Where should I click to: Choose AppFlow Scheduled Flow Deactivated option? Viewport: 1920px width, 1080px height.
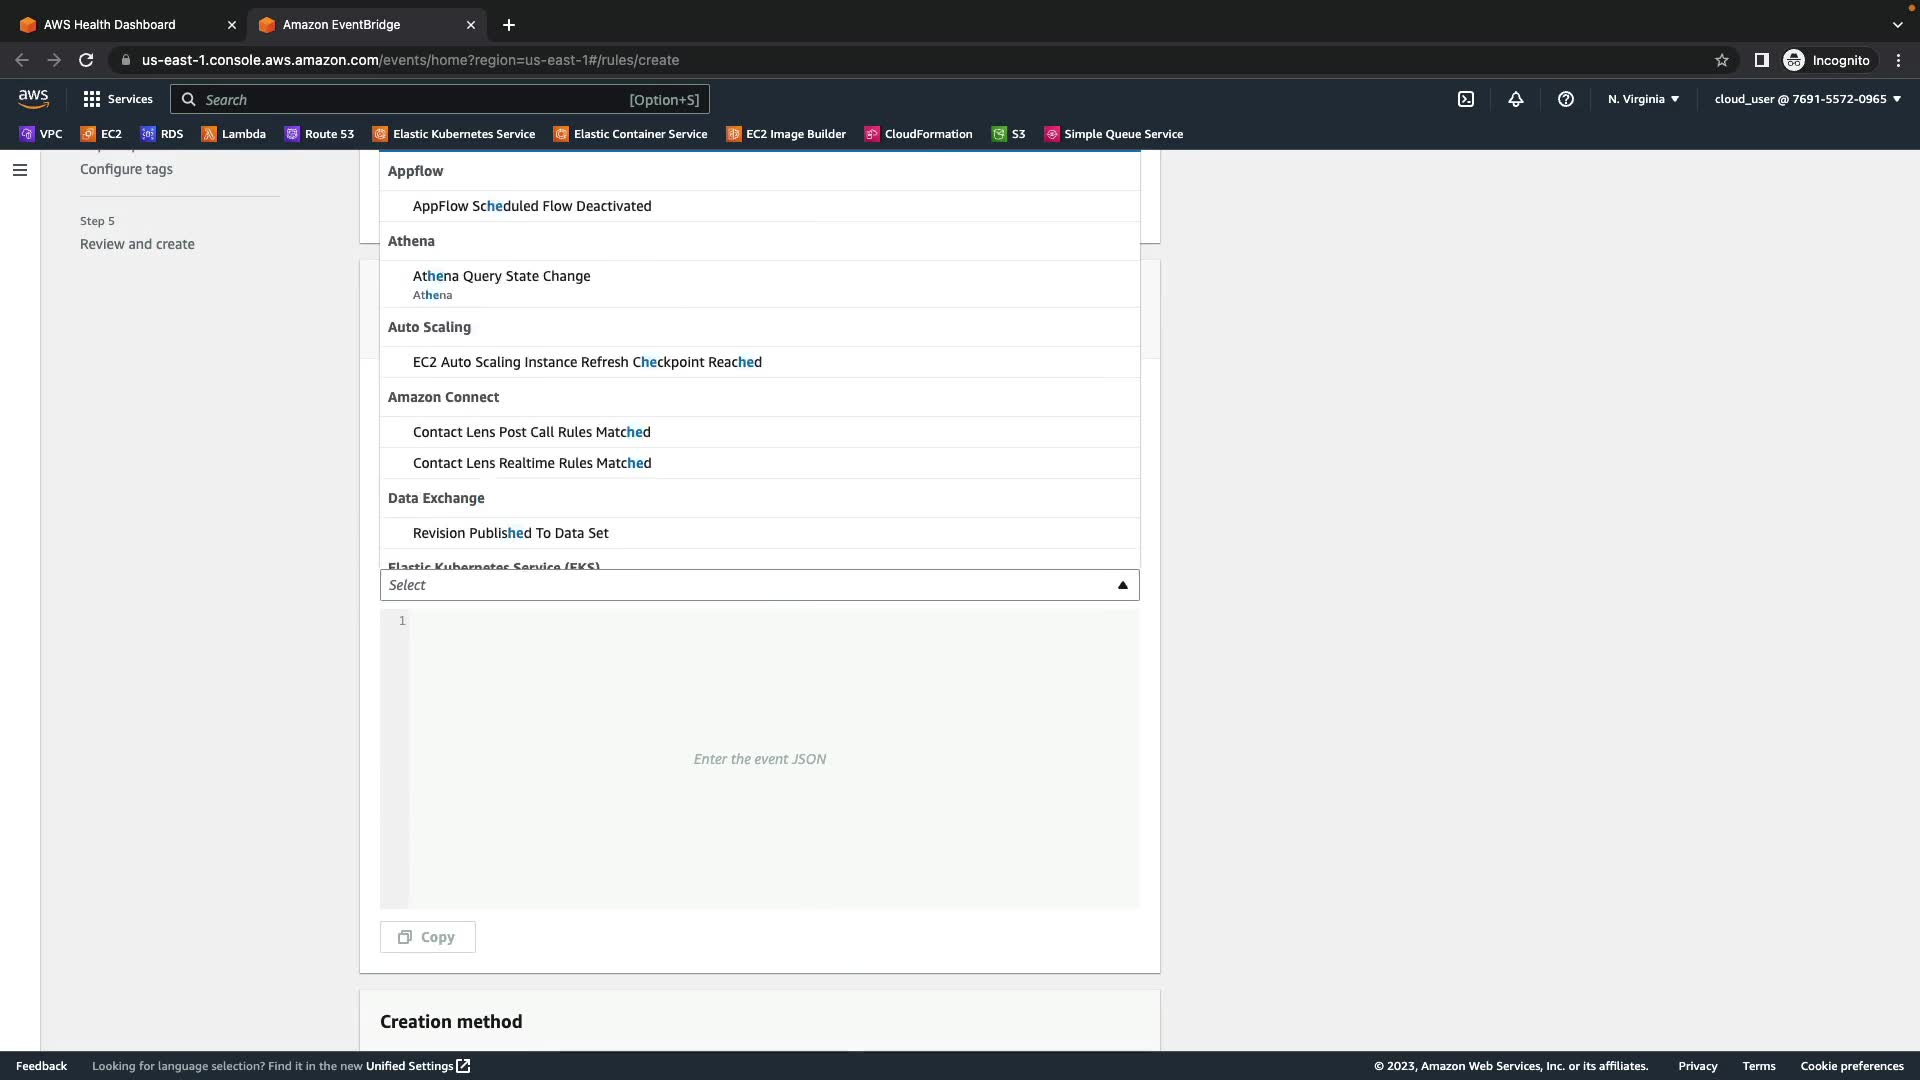pos(532,206)
